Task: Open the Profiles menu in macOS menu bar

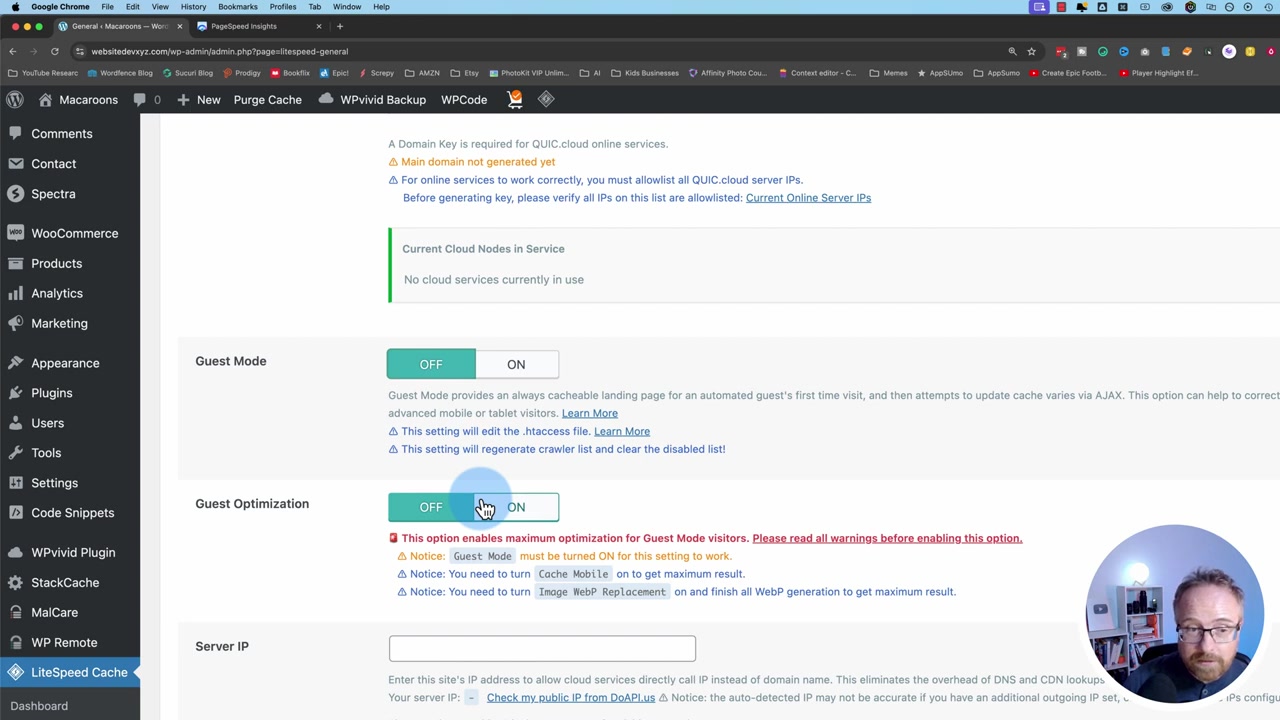Action: click(283, 7)
